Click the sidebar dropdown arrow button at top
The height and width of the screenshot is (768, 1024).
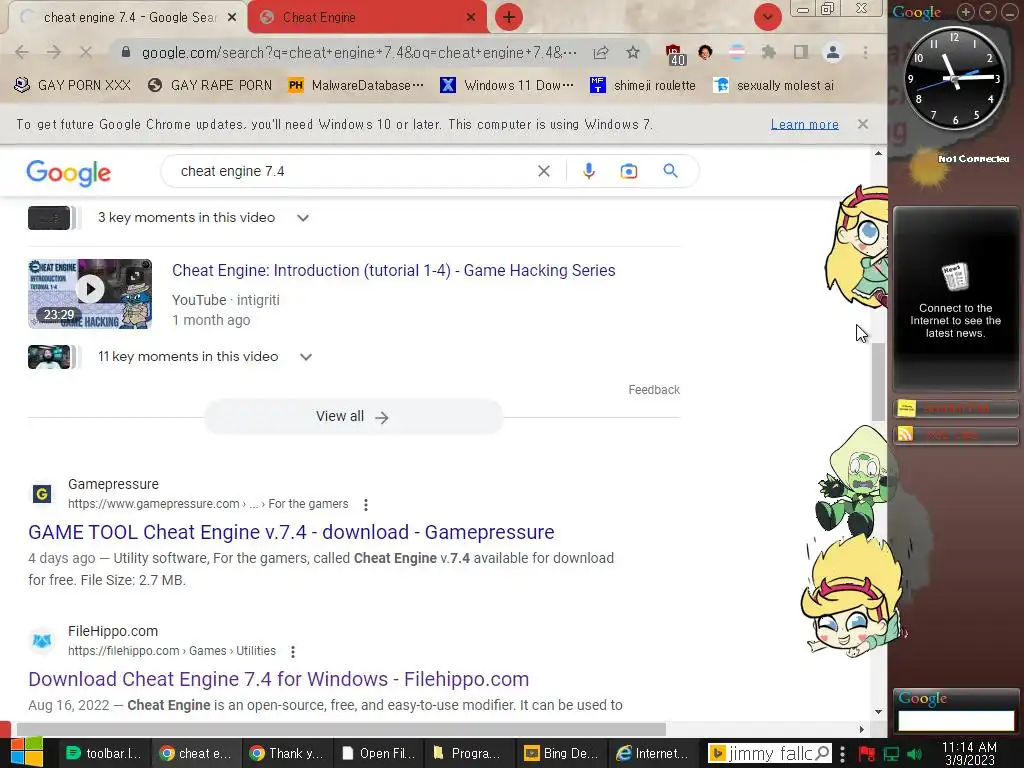coord(987,11)
